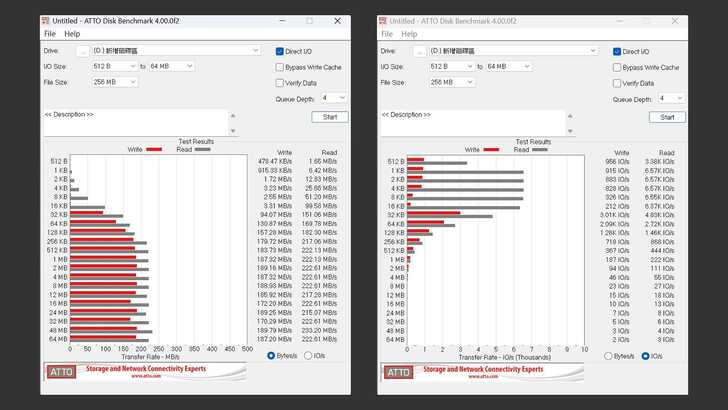This screenshot has height=410, width=728.
Task: Toggle Direct I/O checkbox in left window
Action: (x=280, y=52)
